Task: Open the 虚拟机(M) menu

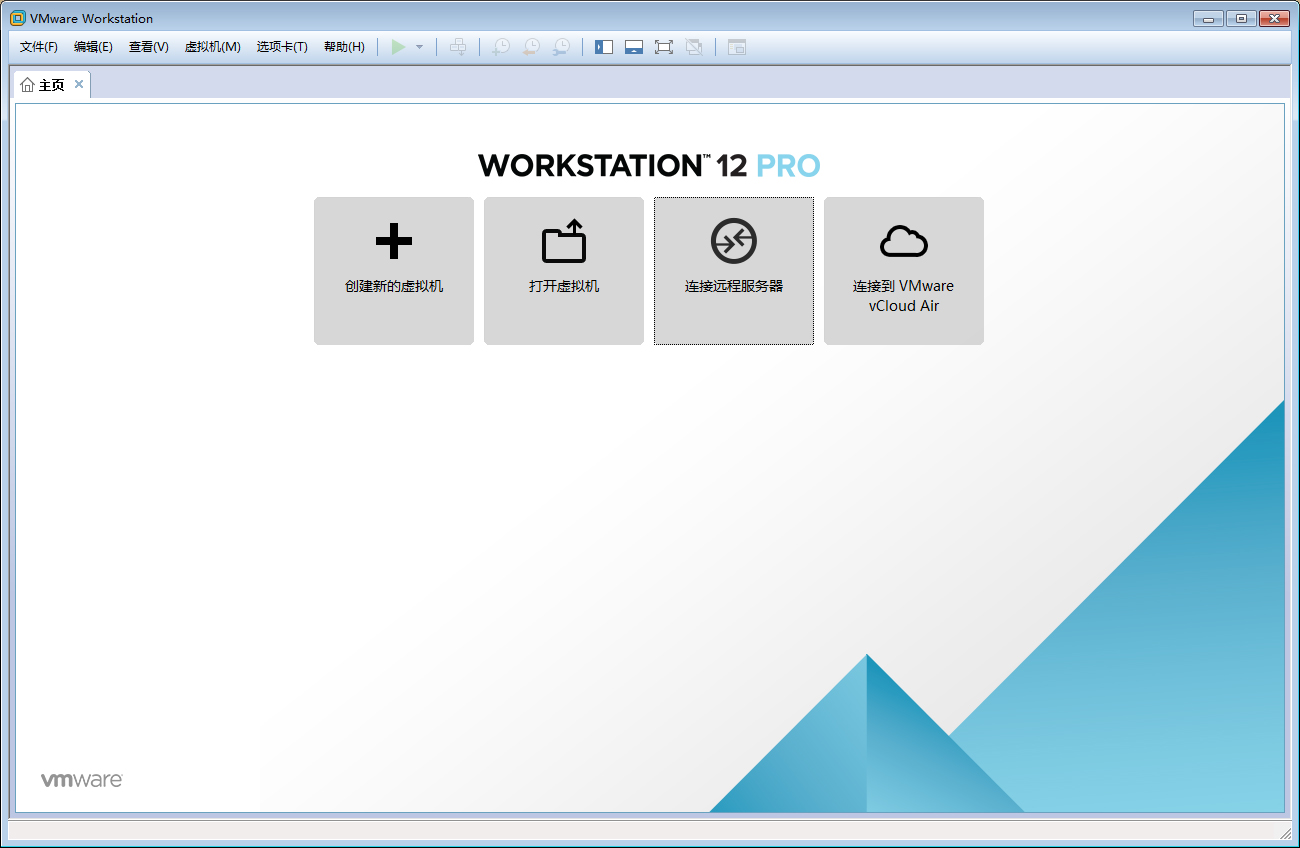Action: click(213, 46)
